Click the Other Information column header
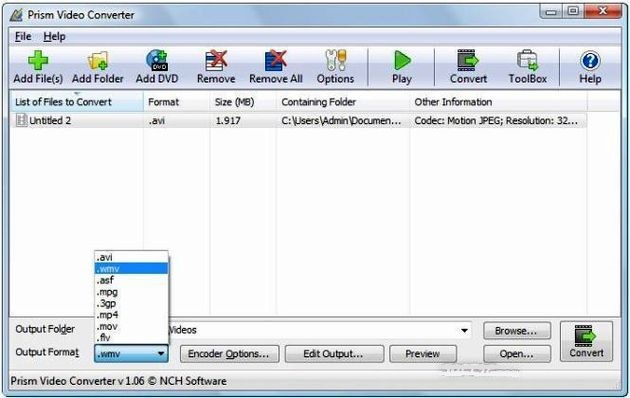 coord(498,102)
